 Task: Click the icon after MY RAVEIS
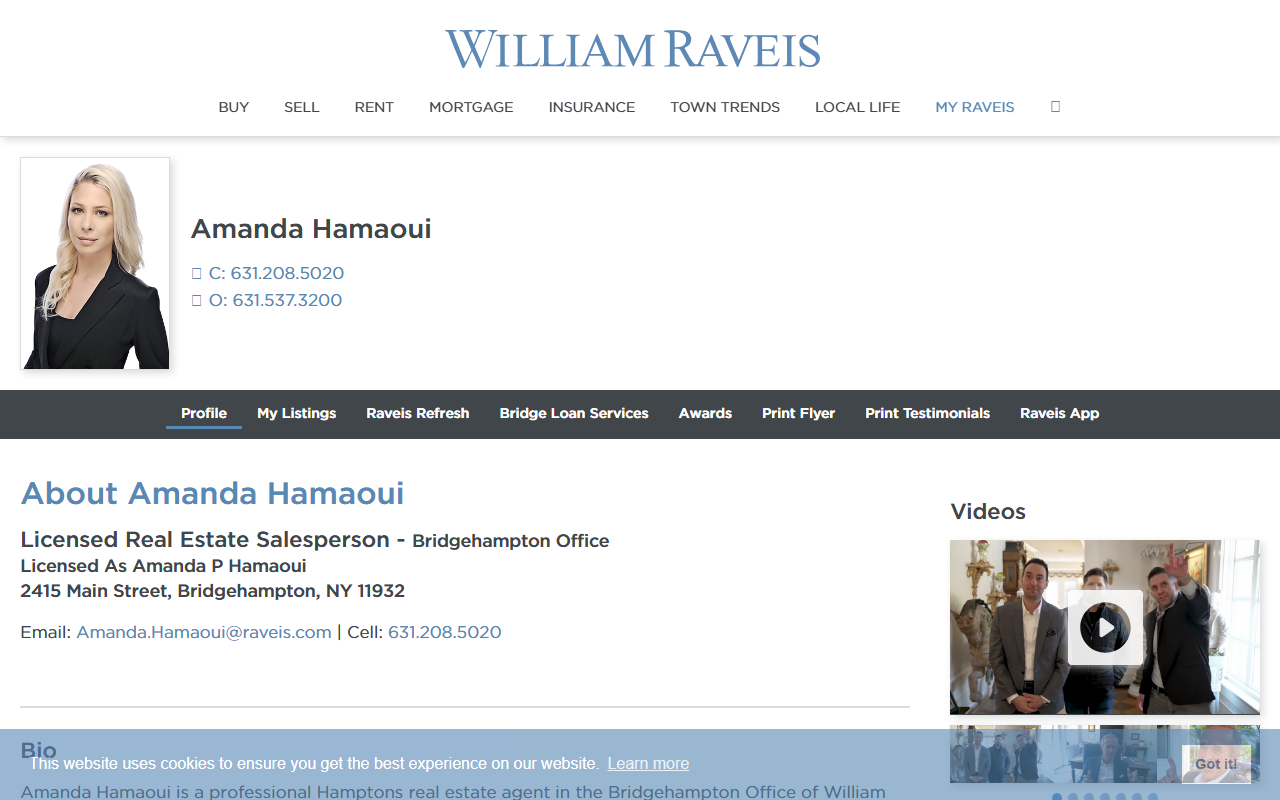point(1055,106)
